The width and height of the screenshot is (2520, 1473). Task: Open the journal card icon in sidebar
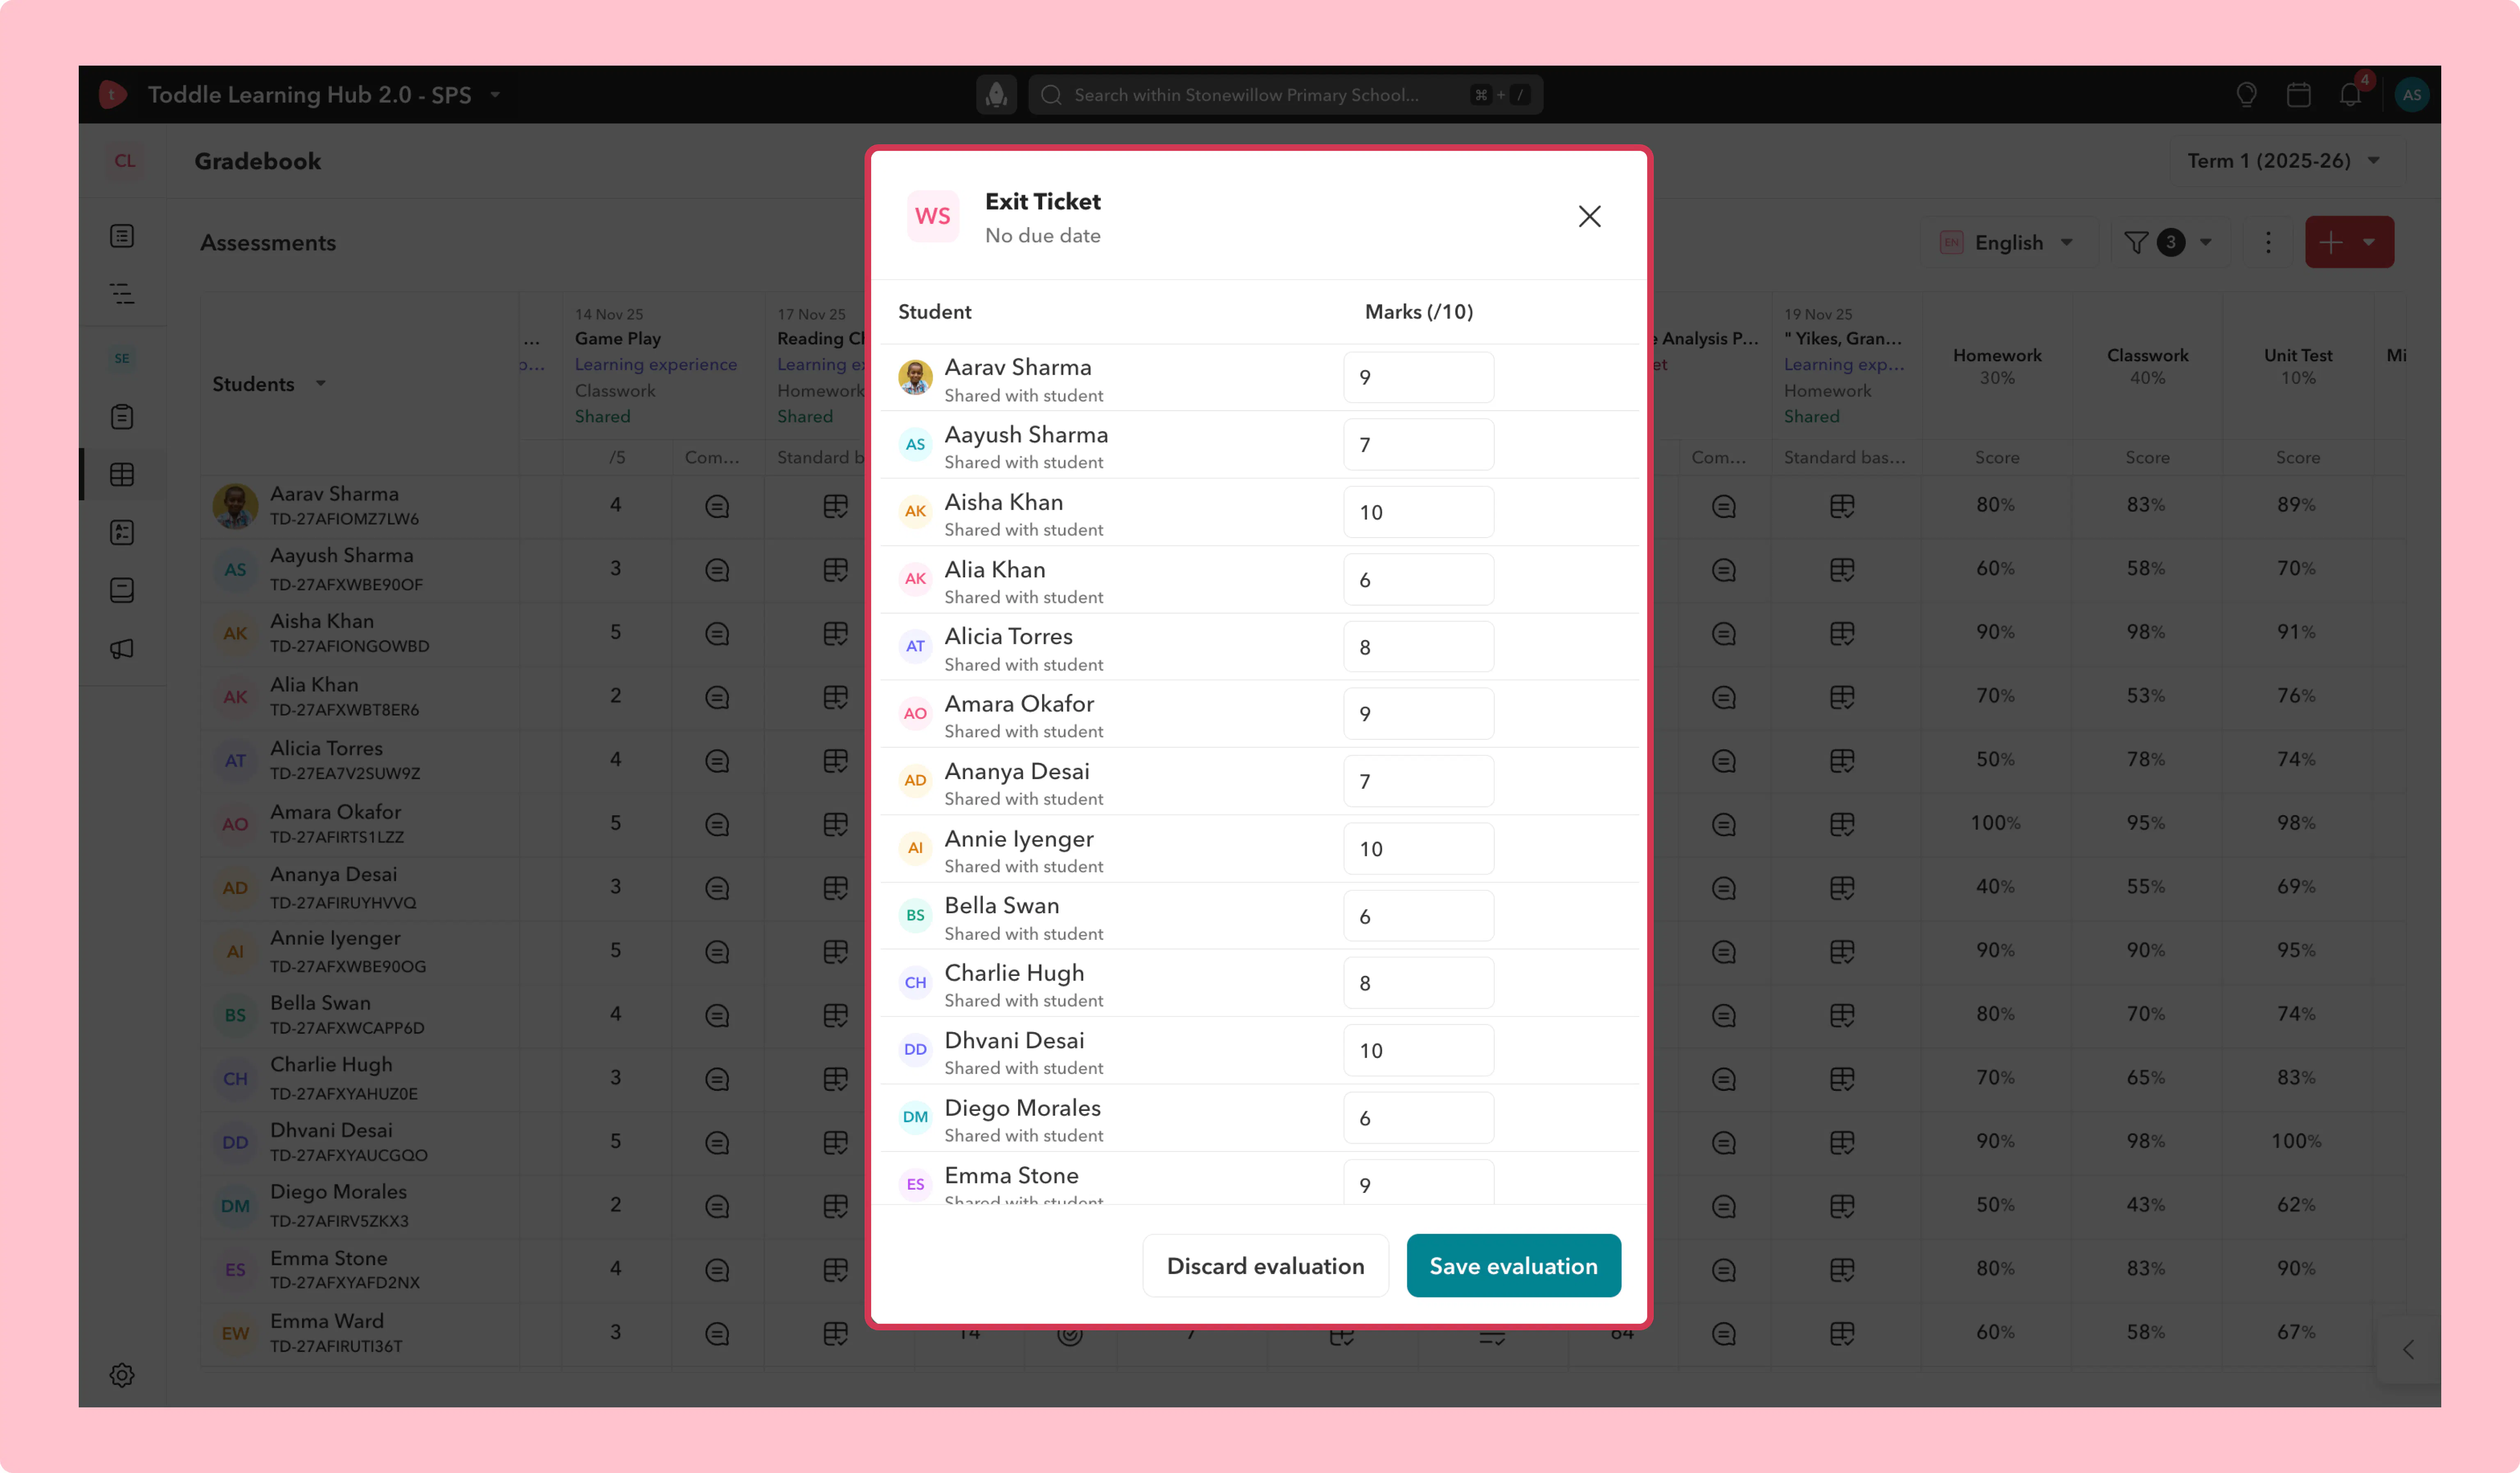click(122, 590)
